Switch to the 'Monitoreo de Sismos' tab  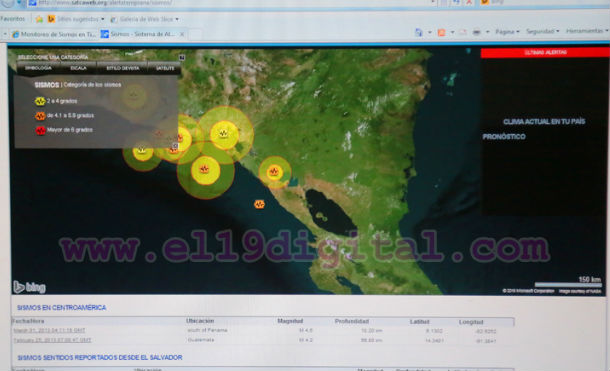click(x=54, y=34)
